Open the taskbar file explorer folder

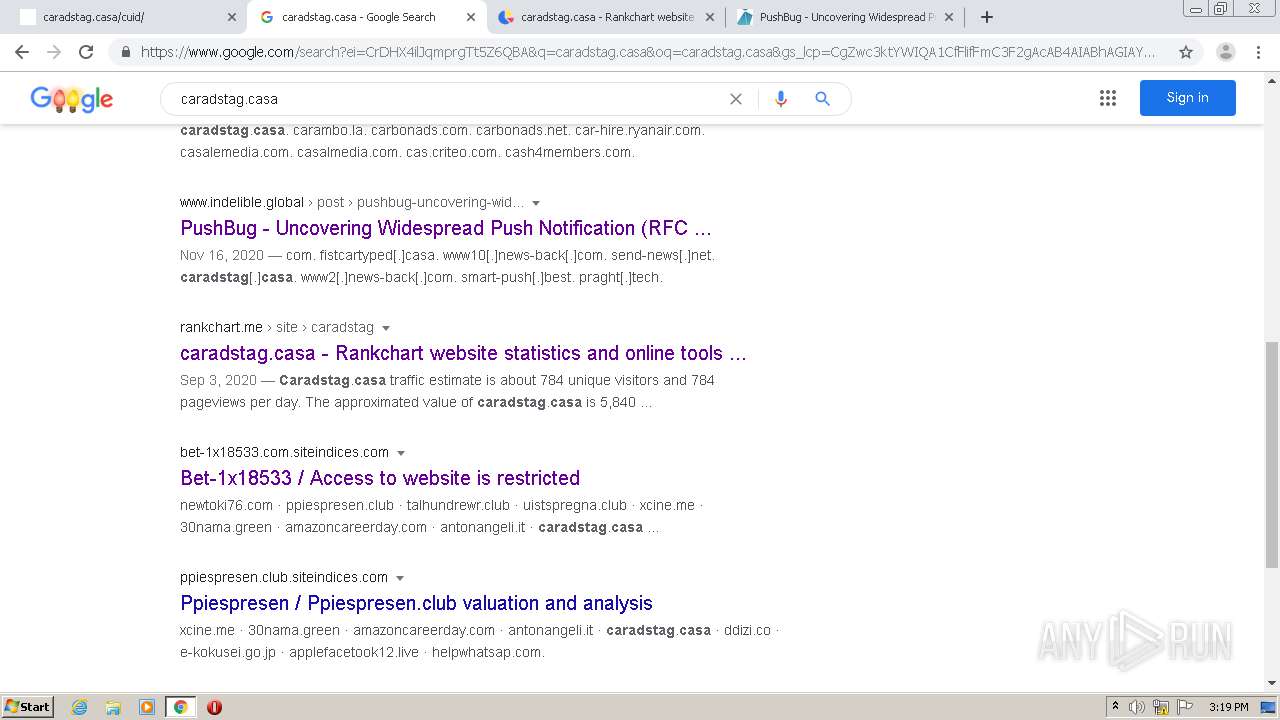click(x=113, y=707)
